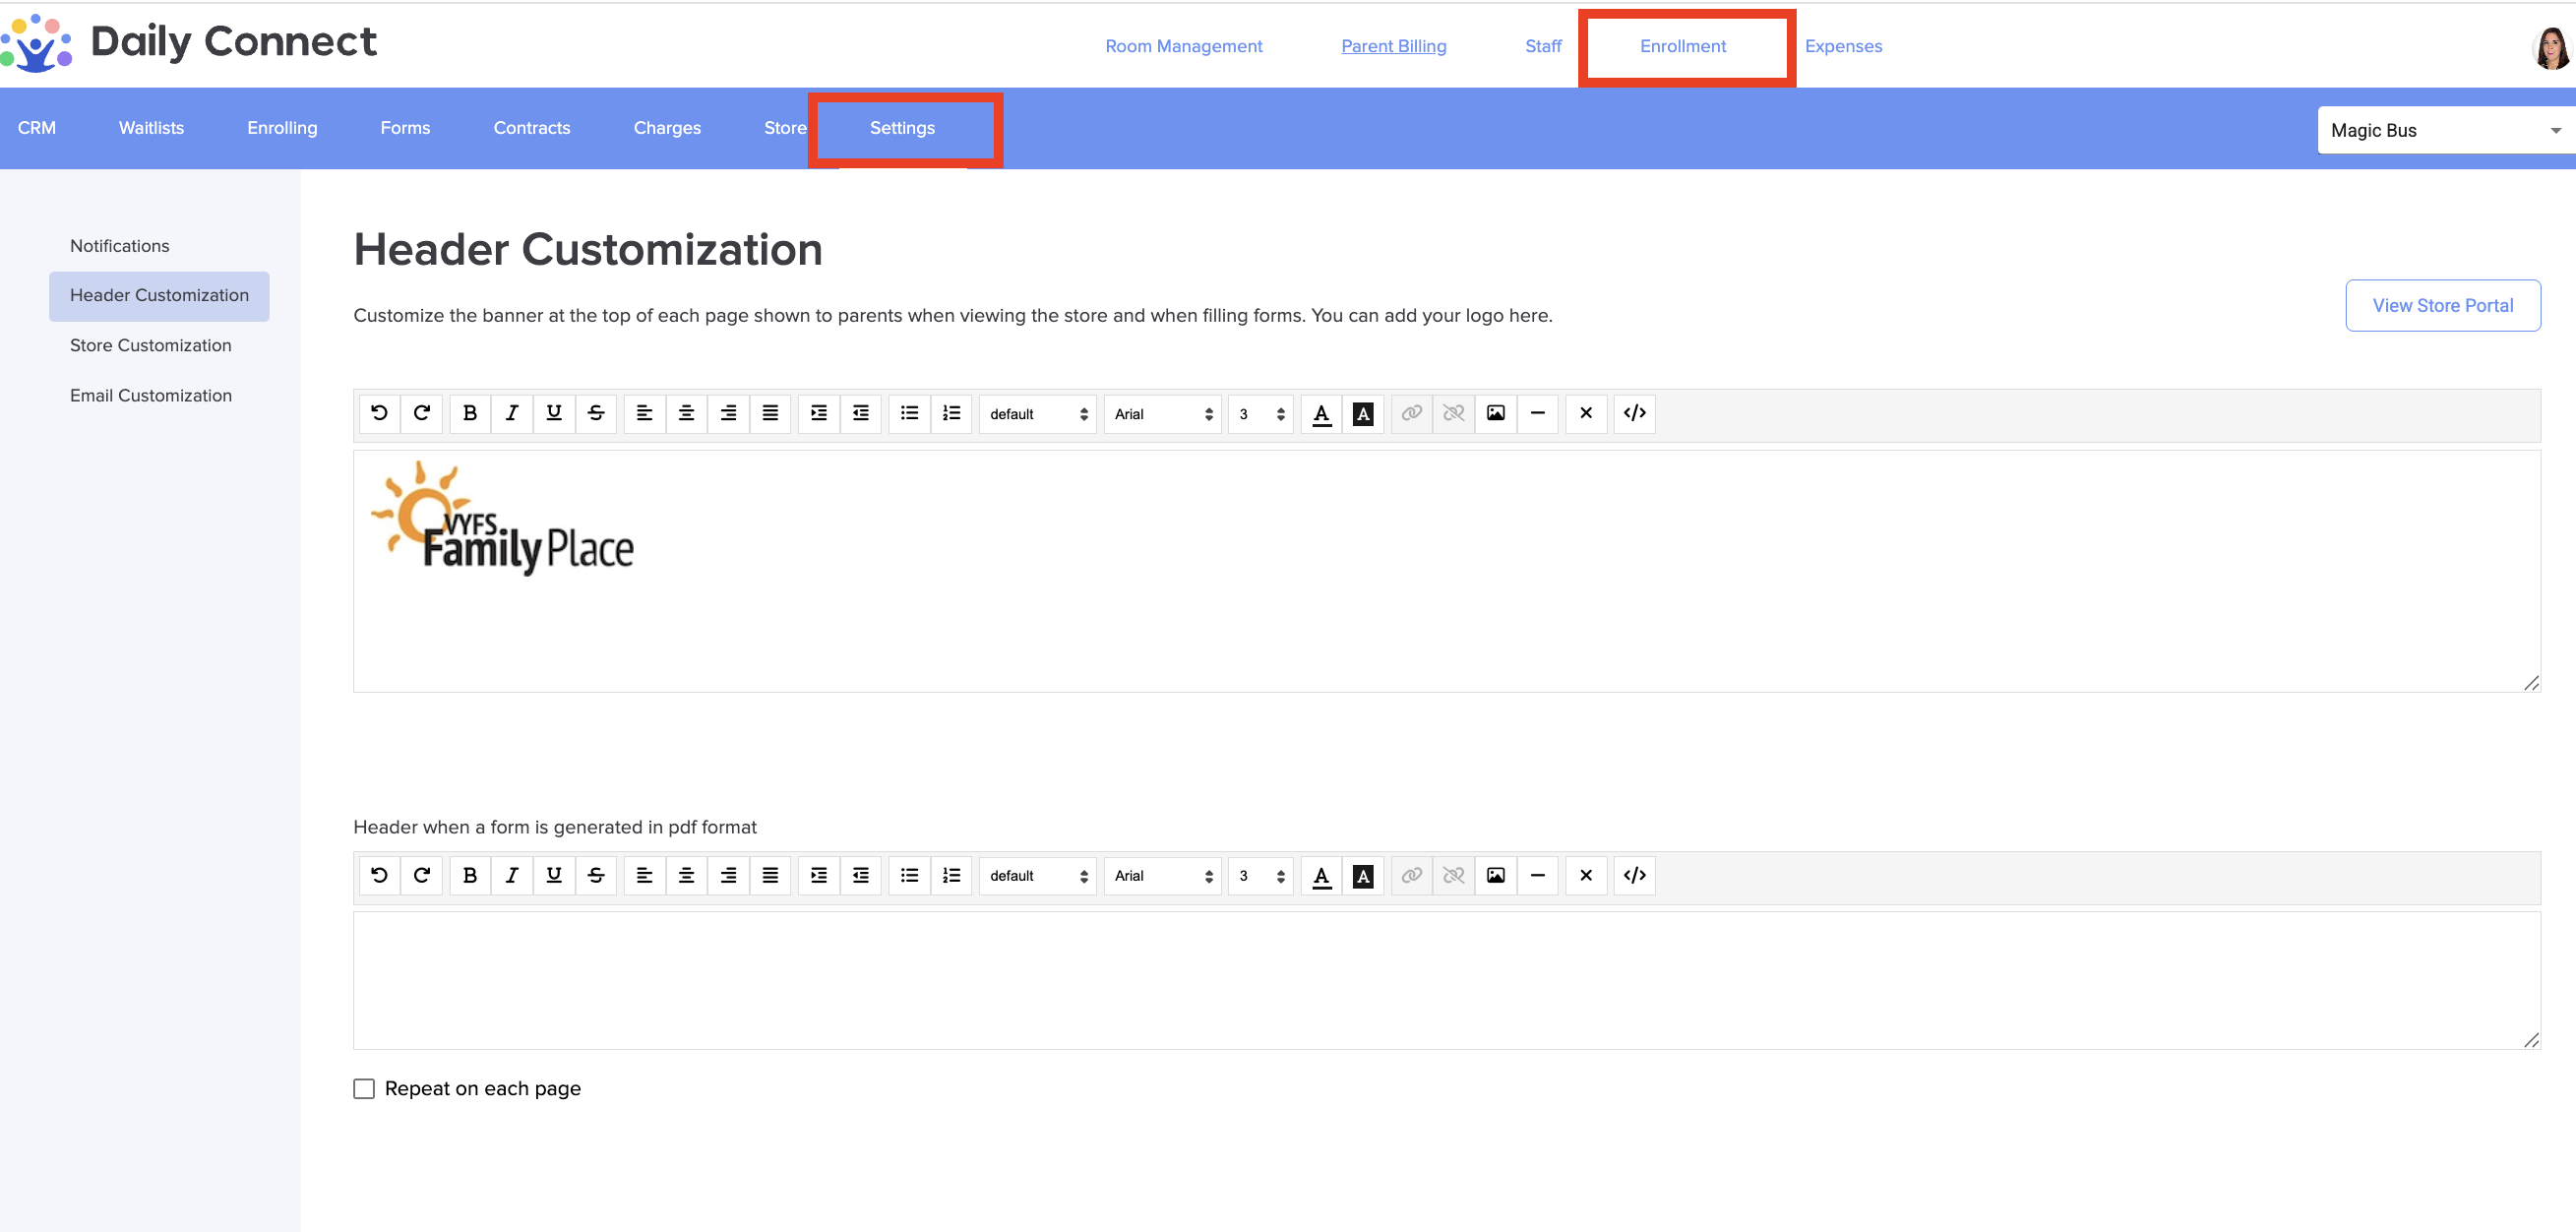Insert image using the top editor toolbar

tap(1495, 413)
